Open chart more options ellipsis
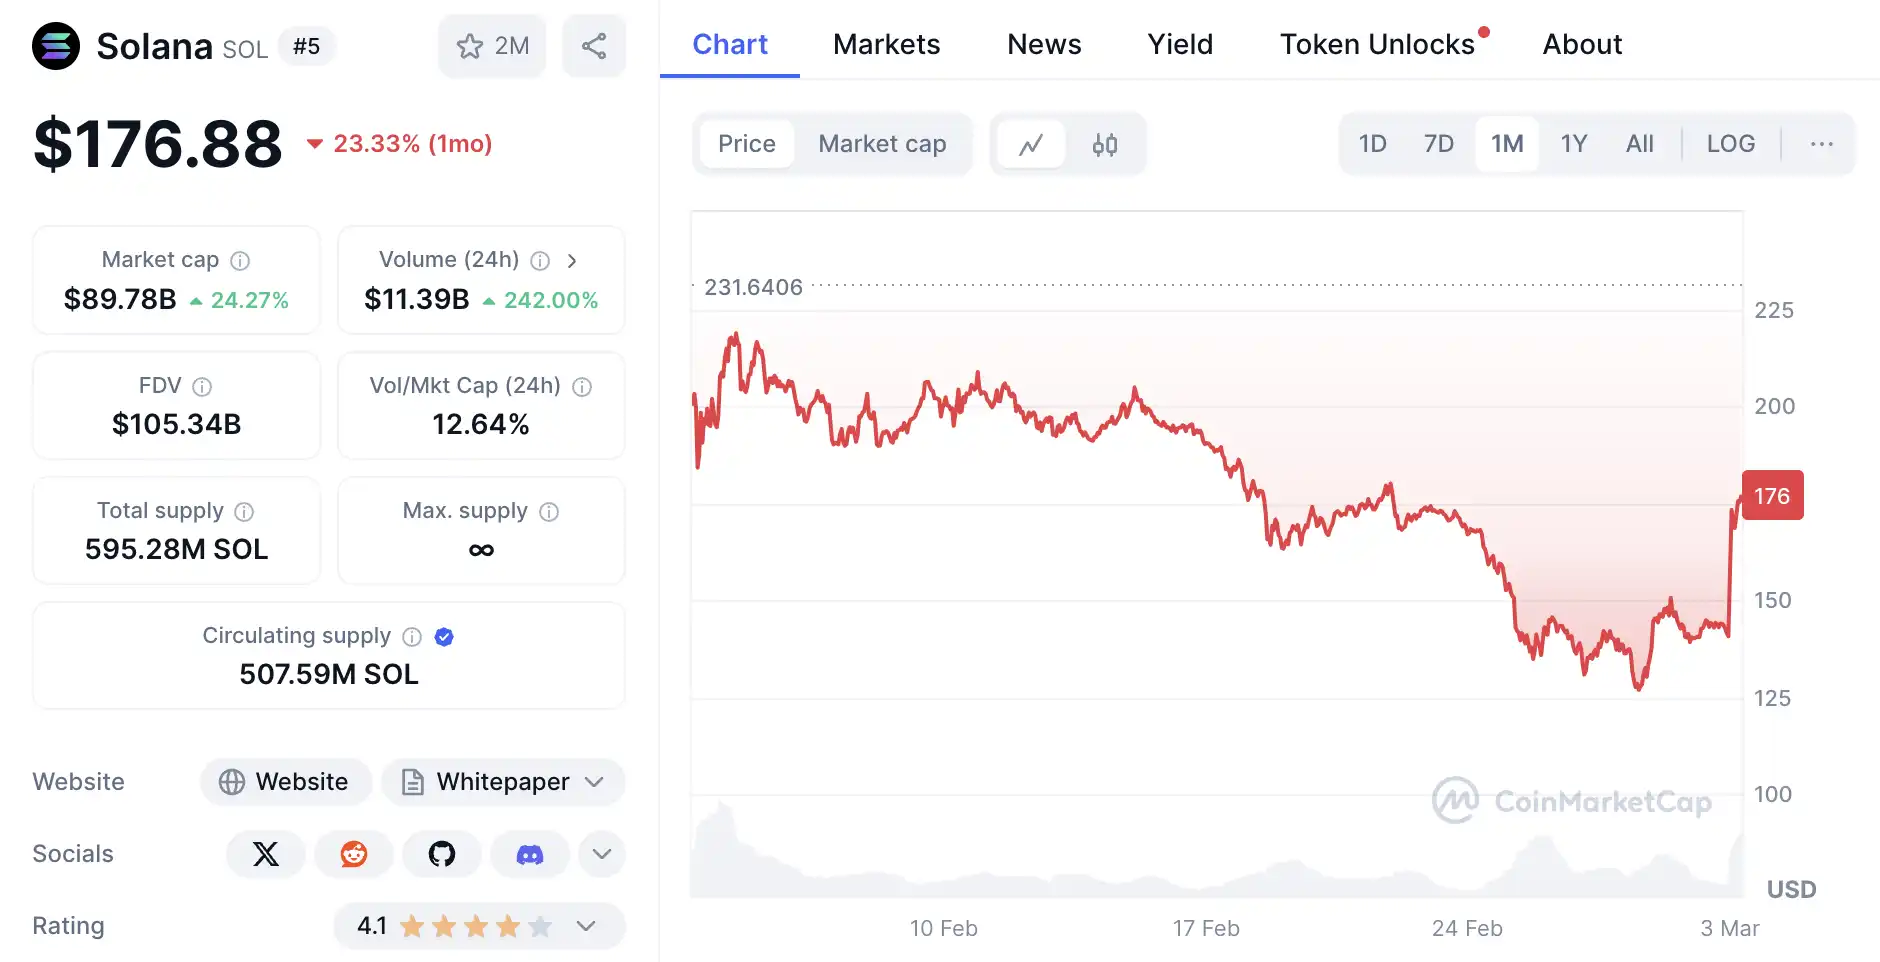 [x=1821, y=144]
